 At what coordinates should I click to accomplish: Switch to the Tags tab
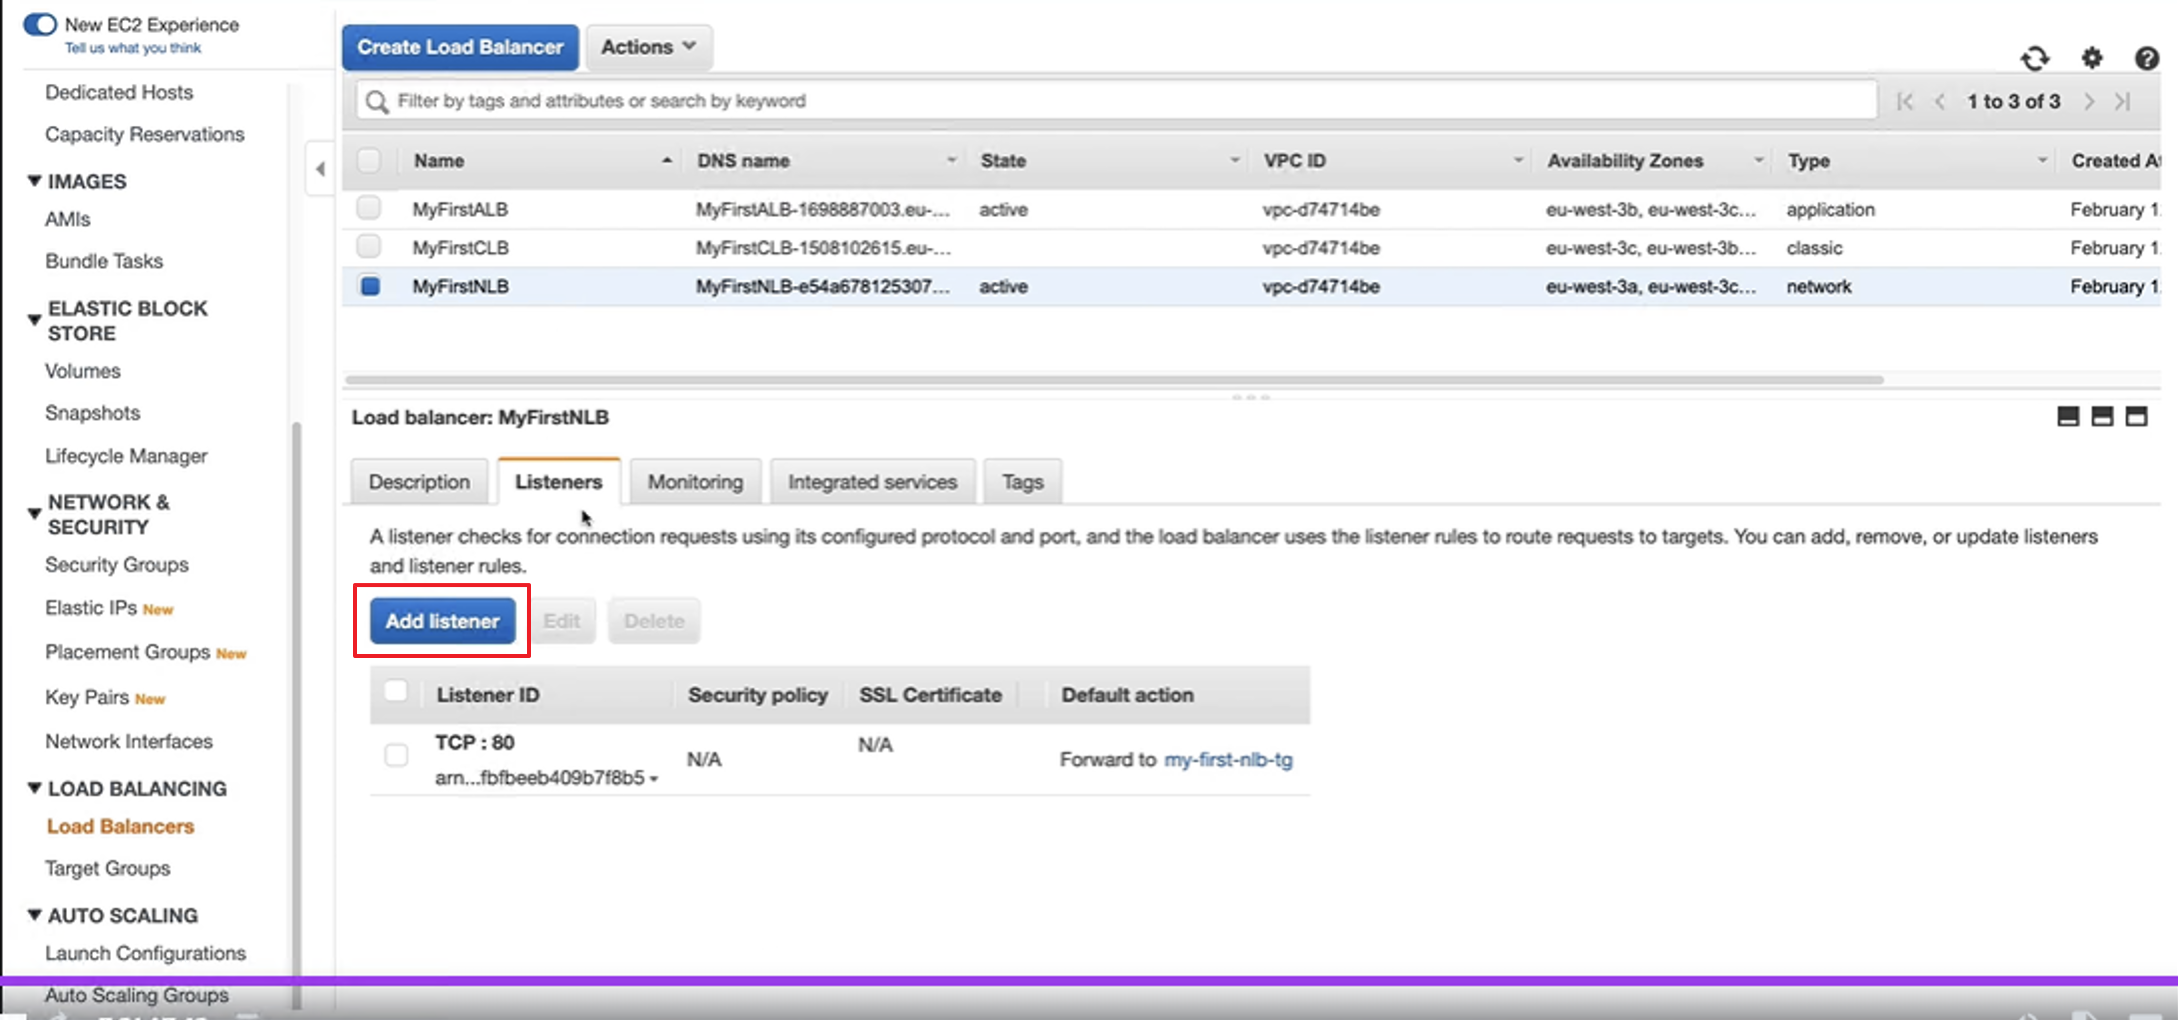(x=1023, y=482)
